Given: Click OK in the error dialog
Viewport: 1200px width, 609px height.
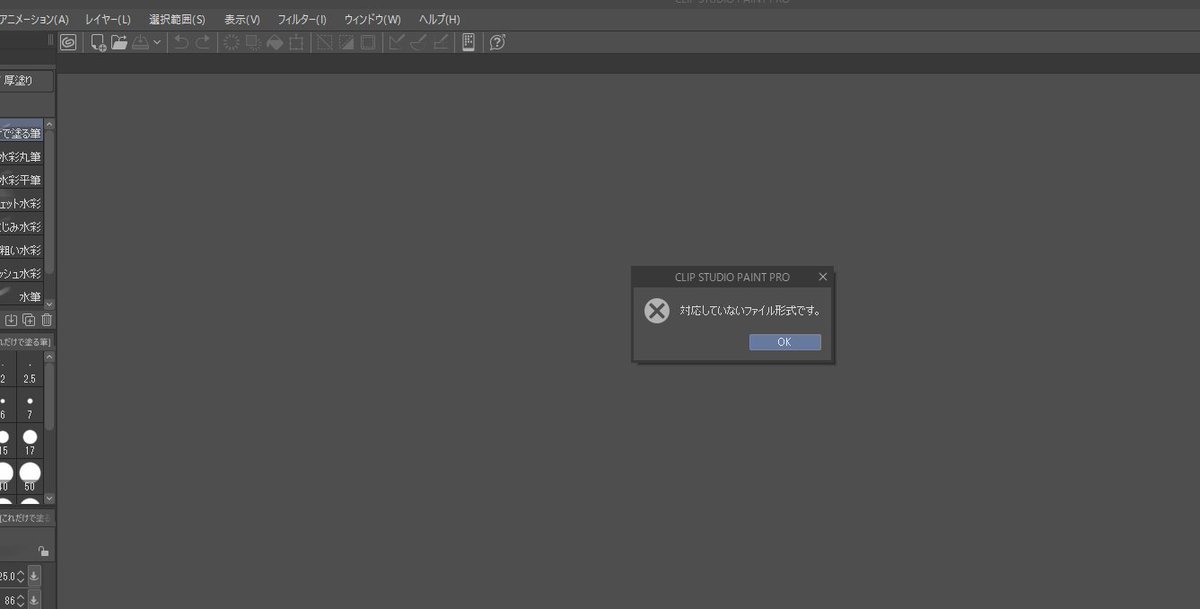Looking at the screenshot, I should pos(785,342).
